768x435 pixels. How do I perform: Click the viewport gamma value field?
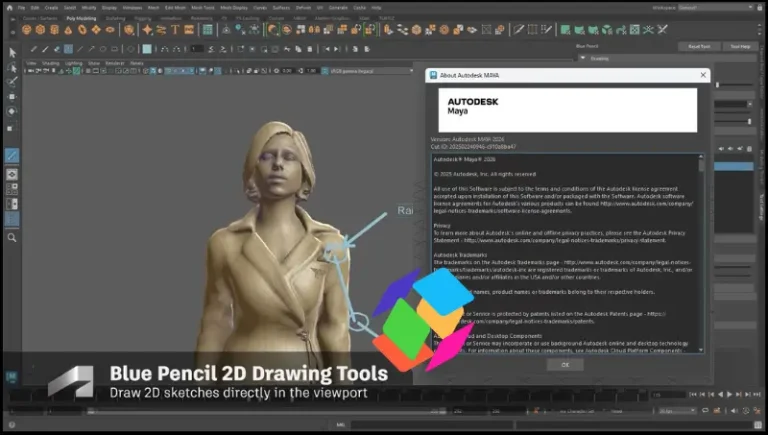coord(311,71)
